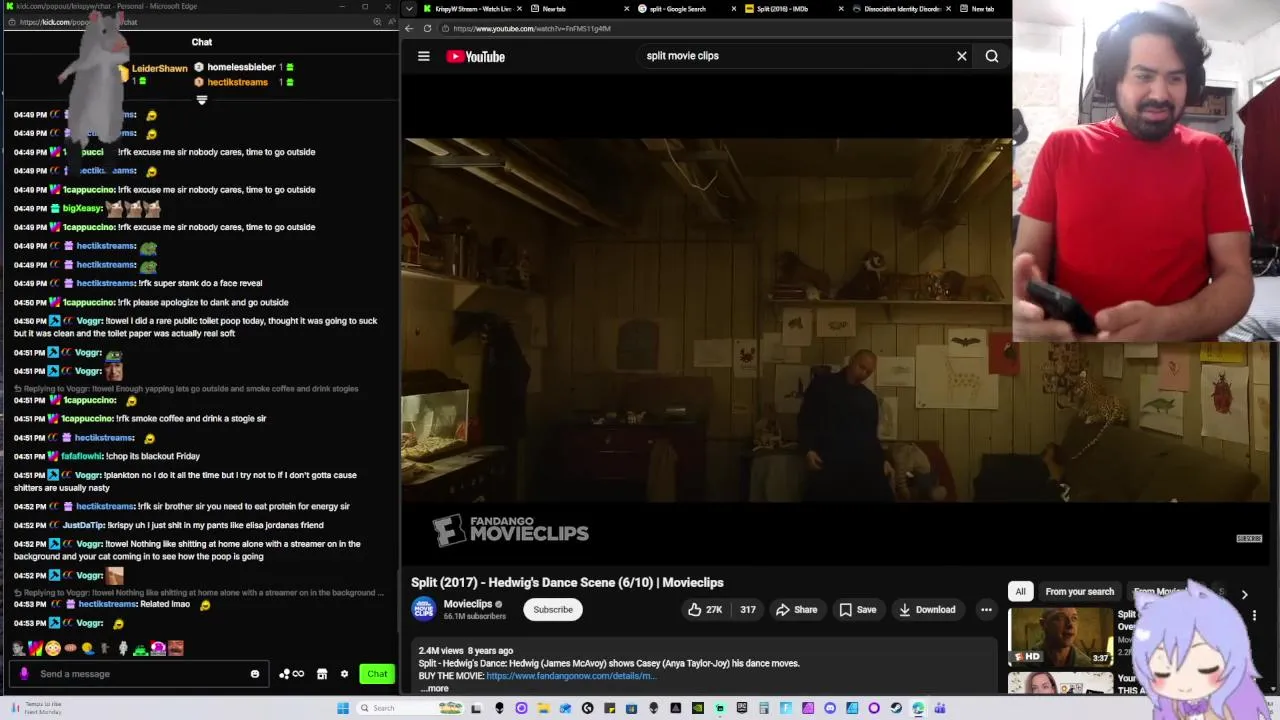Click homelessbieber in gifter leaderboard
1280x720 pixels.
(x=241, y=67)
